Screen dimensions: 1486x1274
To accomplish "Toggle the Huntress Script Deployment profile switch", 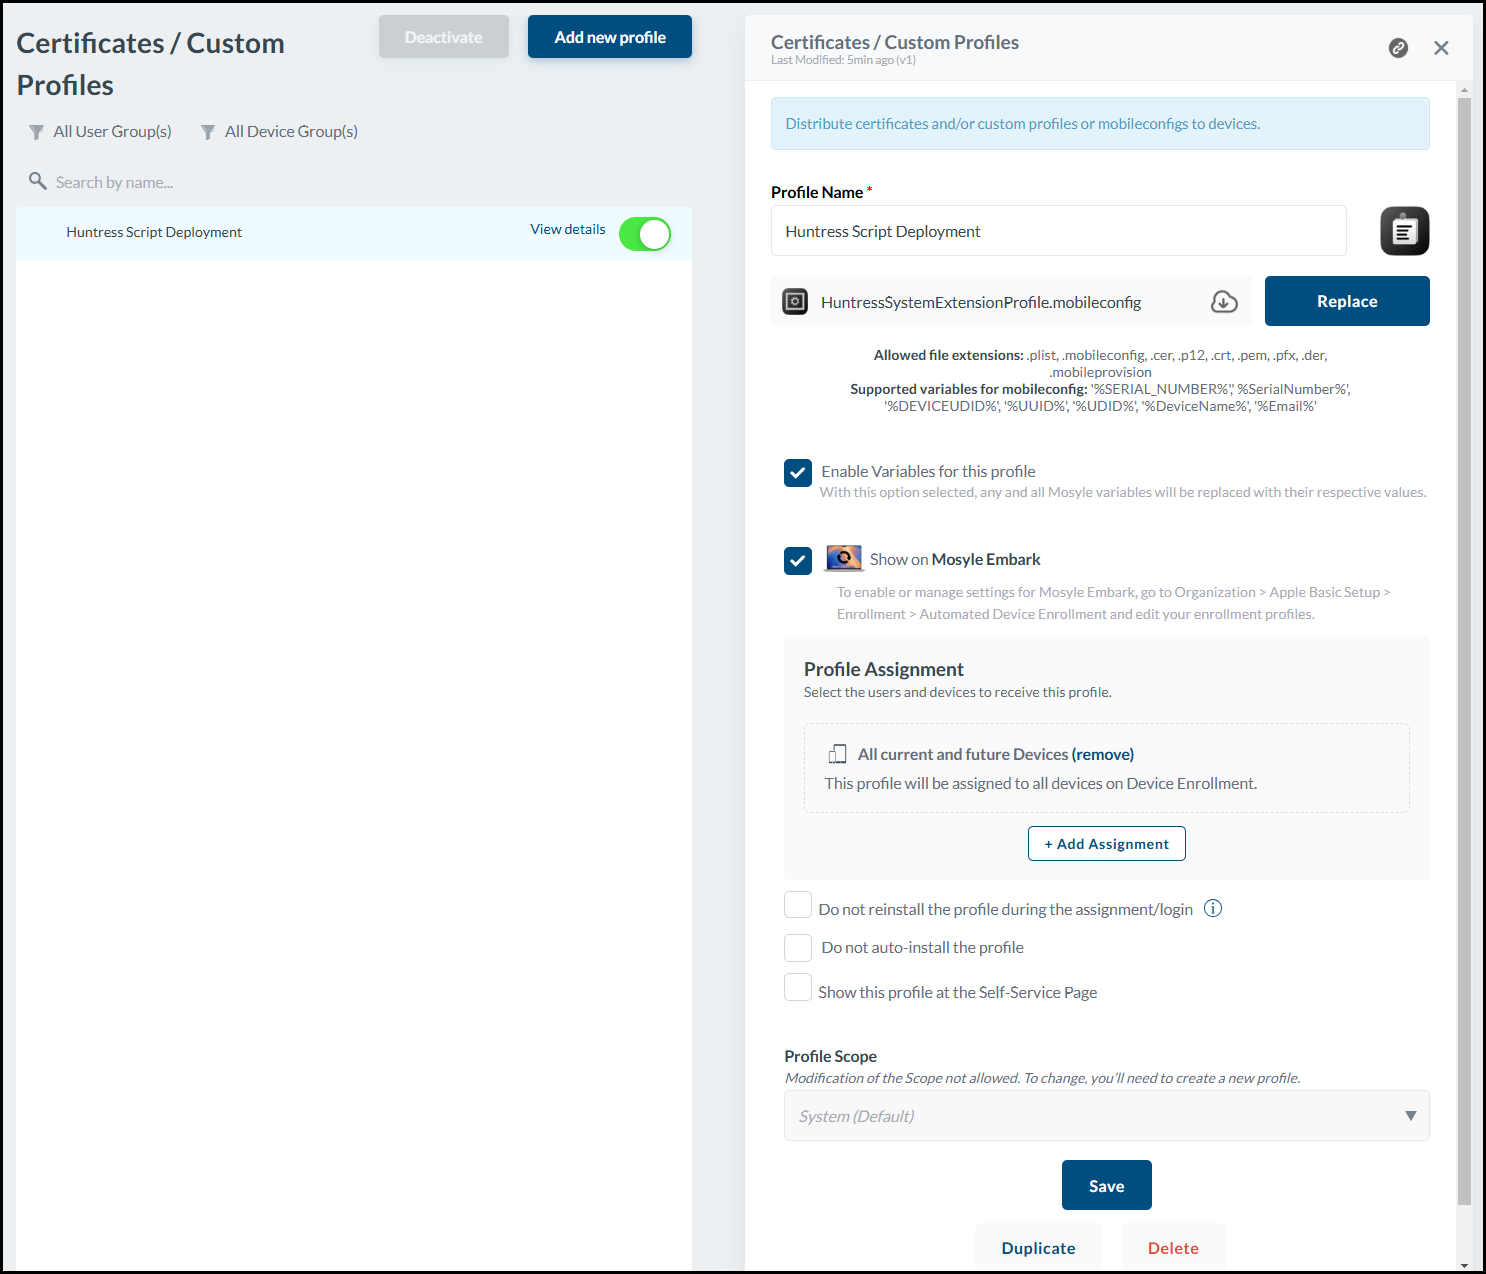I will pos(645,234).
